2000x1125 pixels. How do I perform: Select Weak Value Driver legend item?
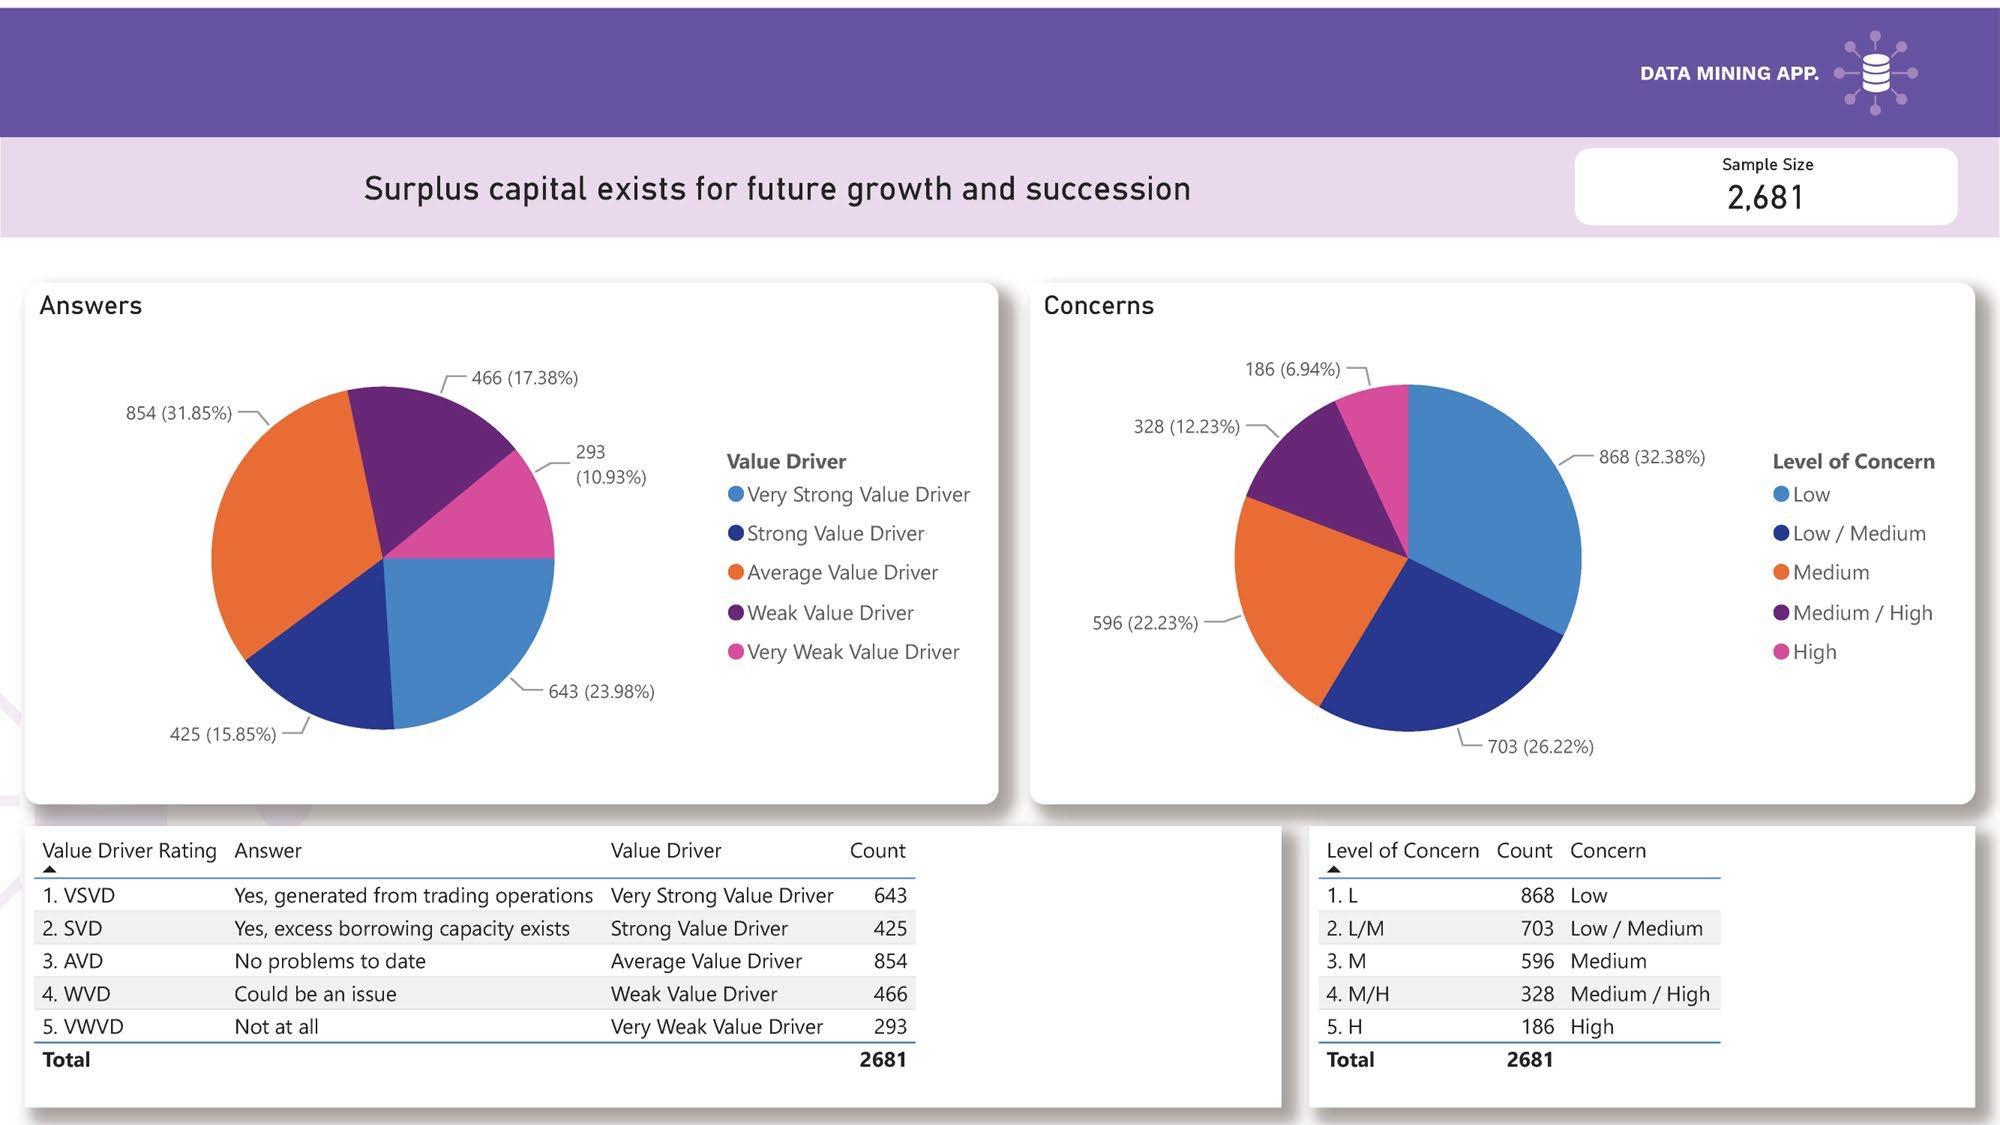coord(830,613)
